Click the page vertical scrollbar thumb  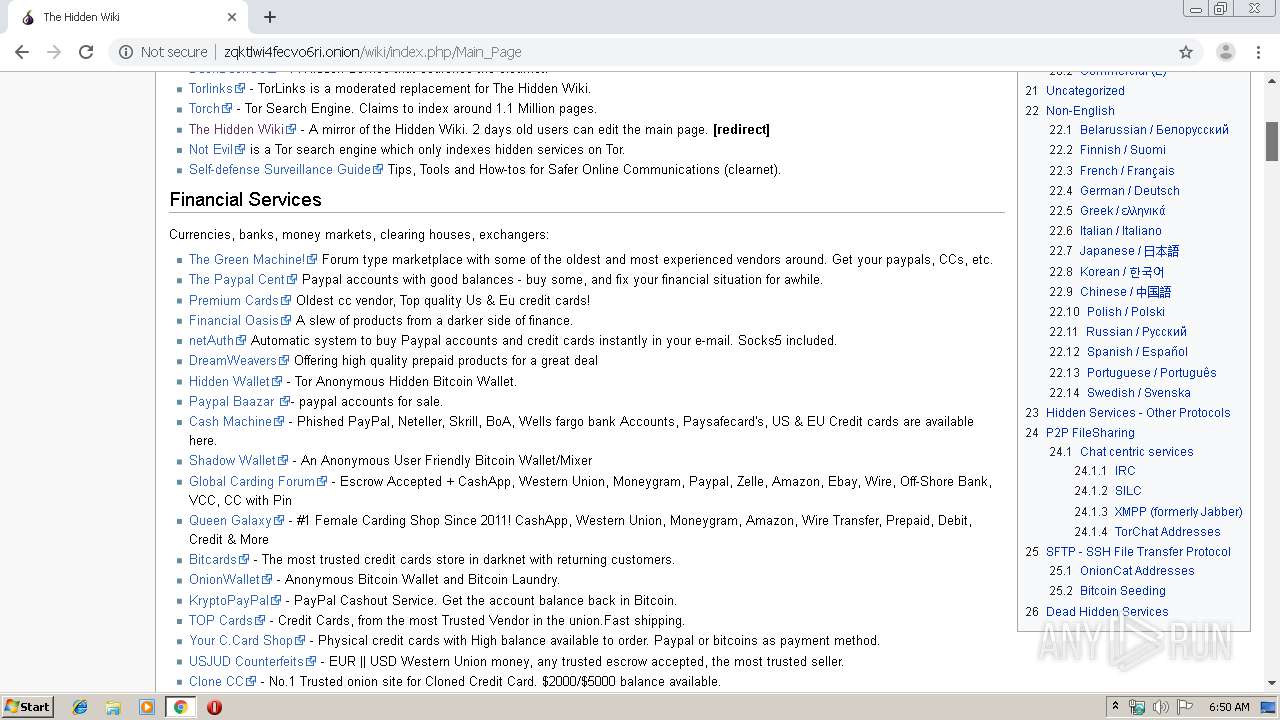pos(1272,140)
